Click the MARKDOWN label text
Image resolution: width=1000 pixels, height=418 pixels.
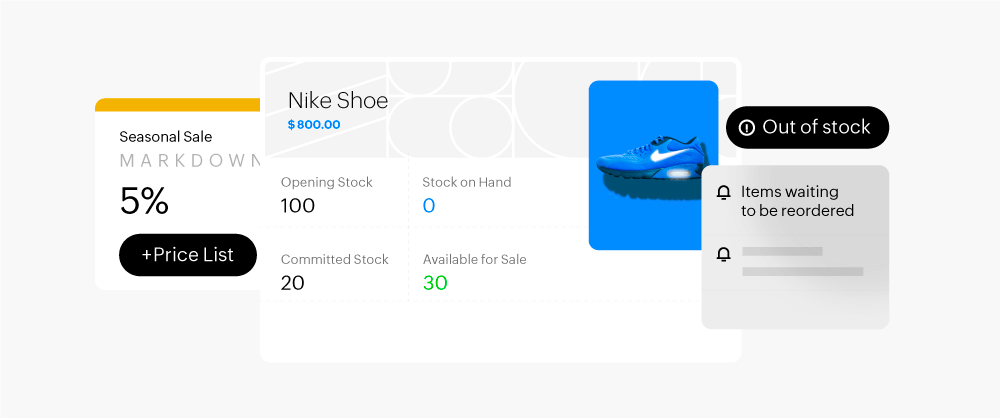(190, 161)
